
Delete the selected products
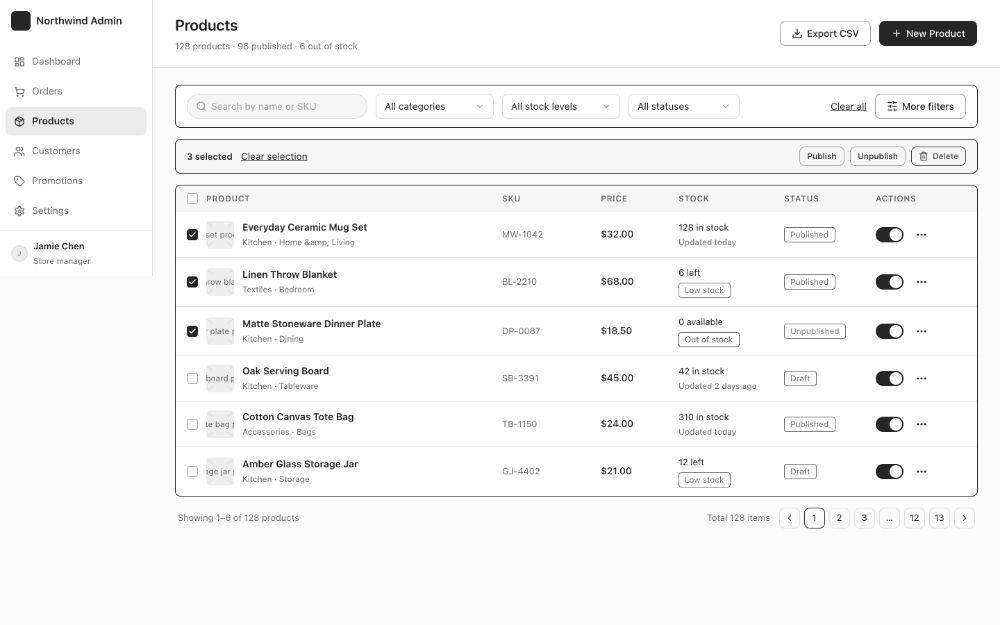coord(938,156)
